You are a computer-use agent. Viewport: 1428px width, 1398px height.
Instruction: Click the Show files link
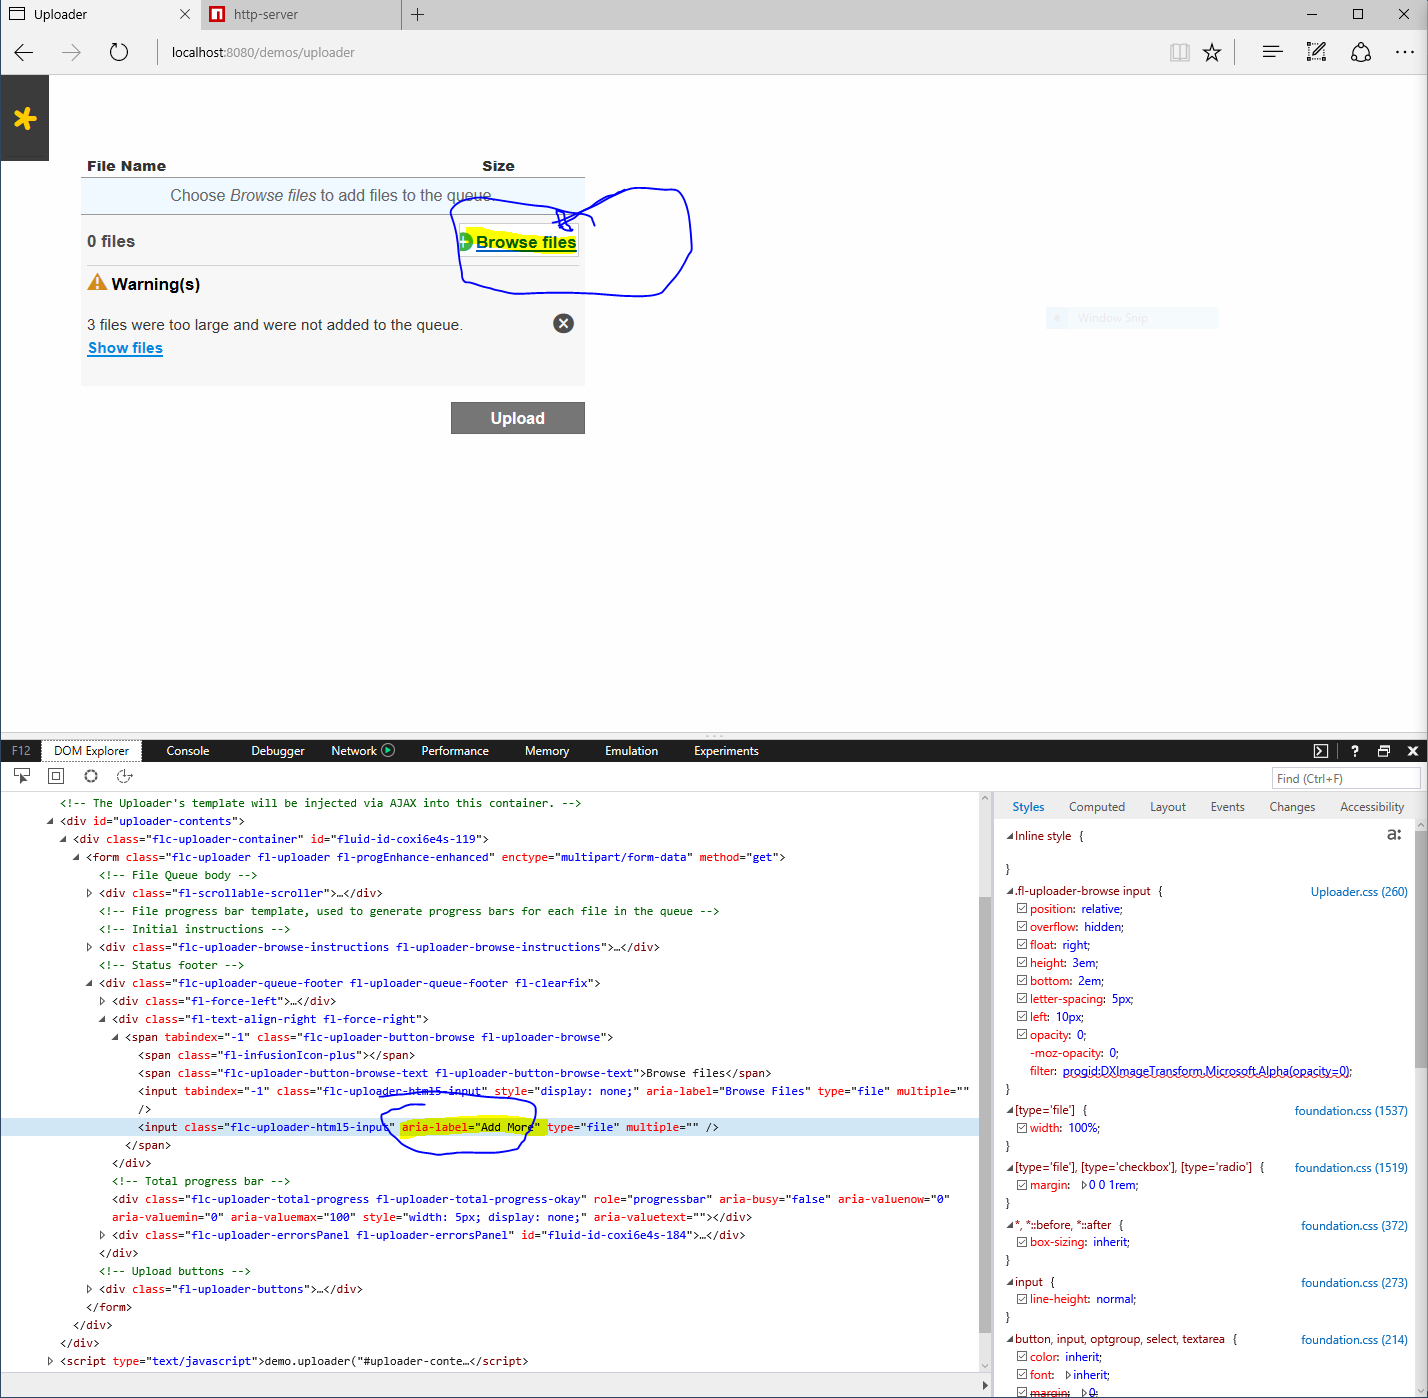pos(125,348)
